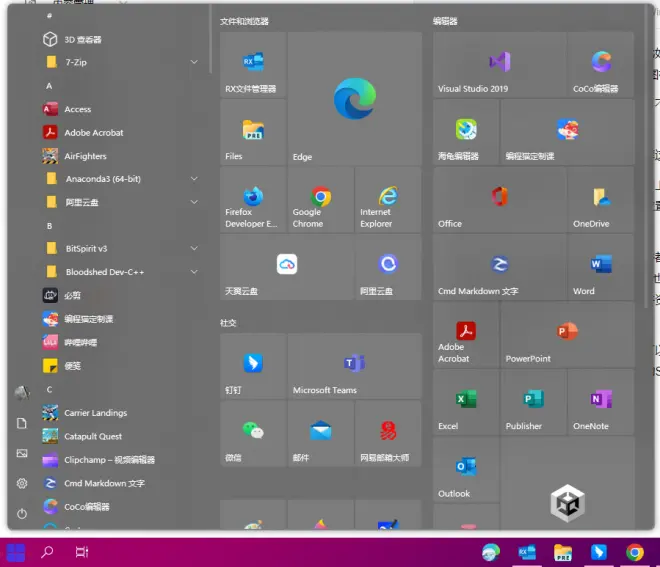The width and height of the screenshot is (660, 567).
Task: Launch the 网易邮箱大师 tile
Action: [x=388, y=434]
